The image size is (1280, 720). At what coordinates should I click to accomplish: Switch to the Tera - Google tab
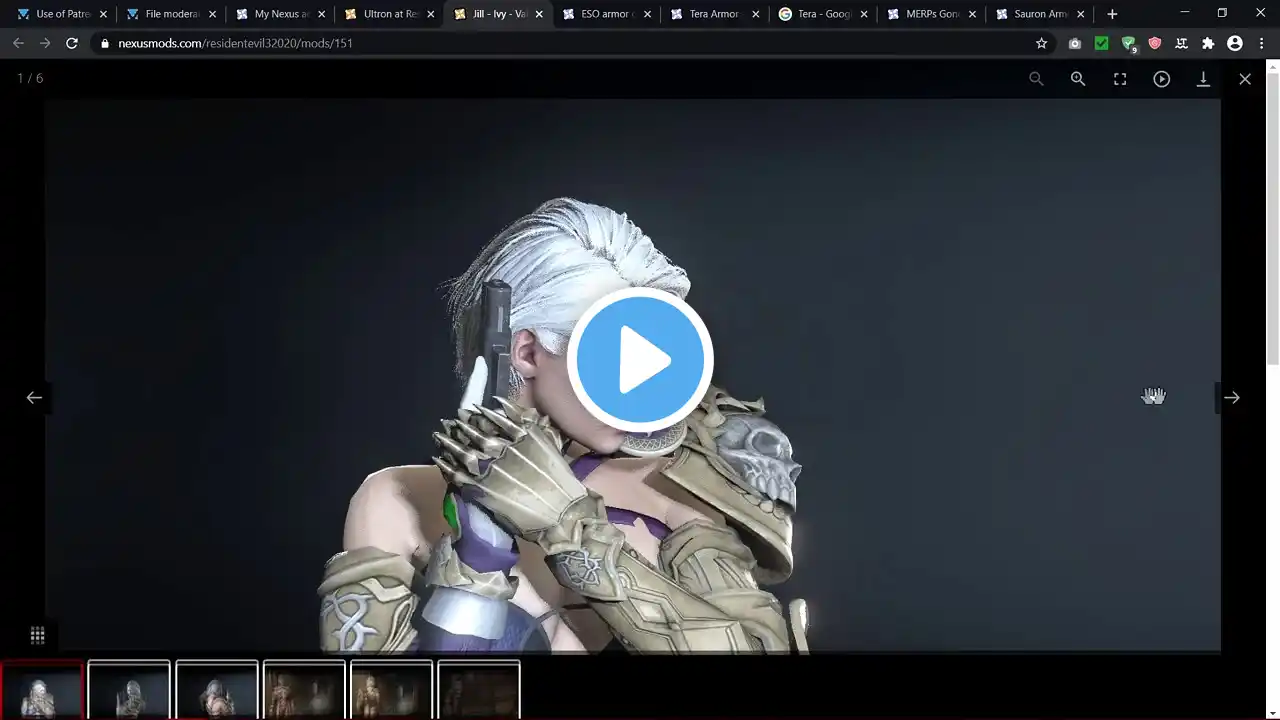point(823,14)
